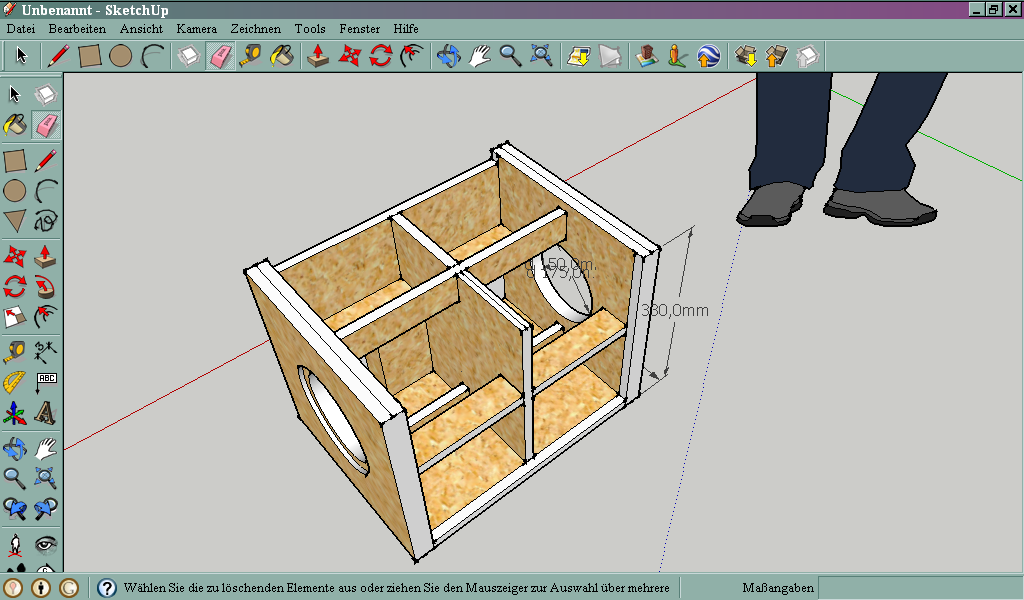Open the Kamera menu

coord(197,29)
